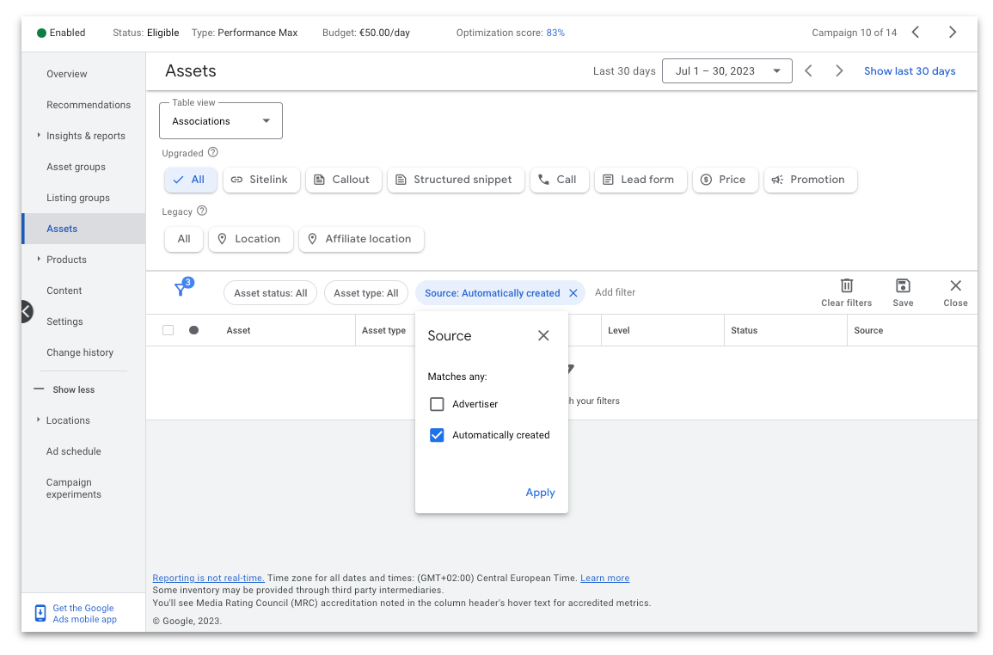Uncheck the Automatically created checkbox
The image size is (993, 655).
[x=437, y=435]
